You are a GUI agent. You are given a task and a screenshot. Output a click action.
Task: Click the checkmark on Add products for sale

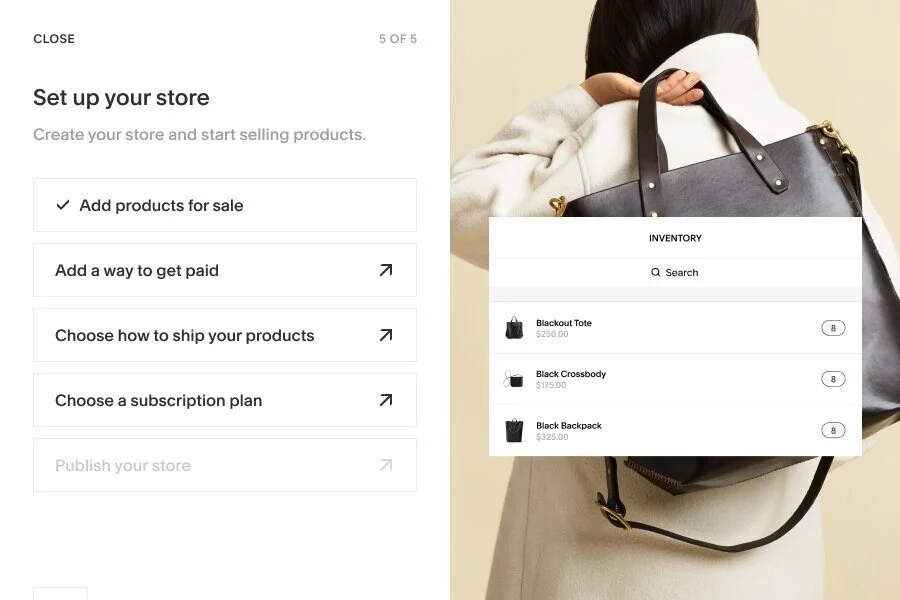(x=63, y=205)
